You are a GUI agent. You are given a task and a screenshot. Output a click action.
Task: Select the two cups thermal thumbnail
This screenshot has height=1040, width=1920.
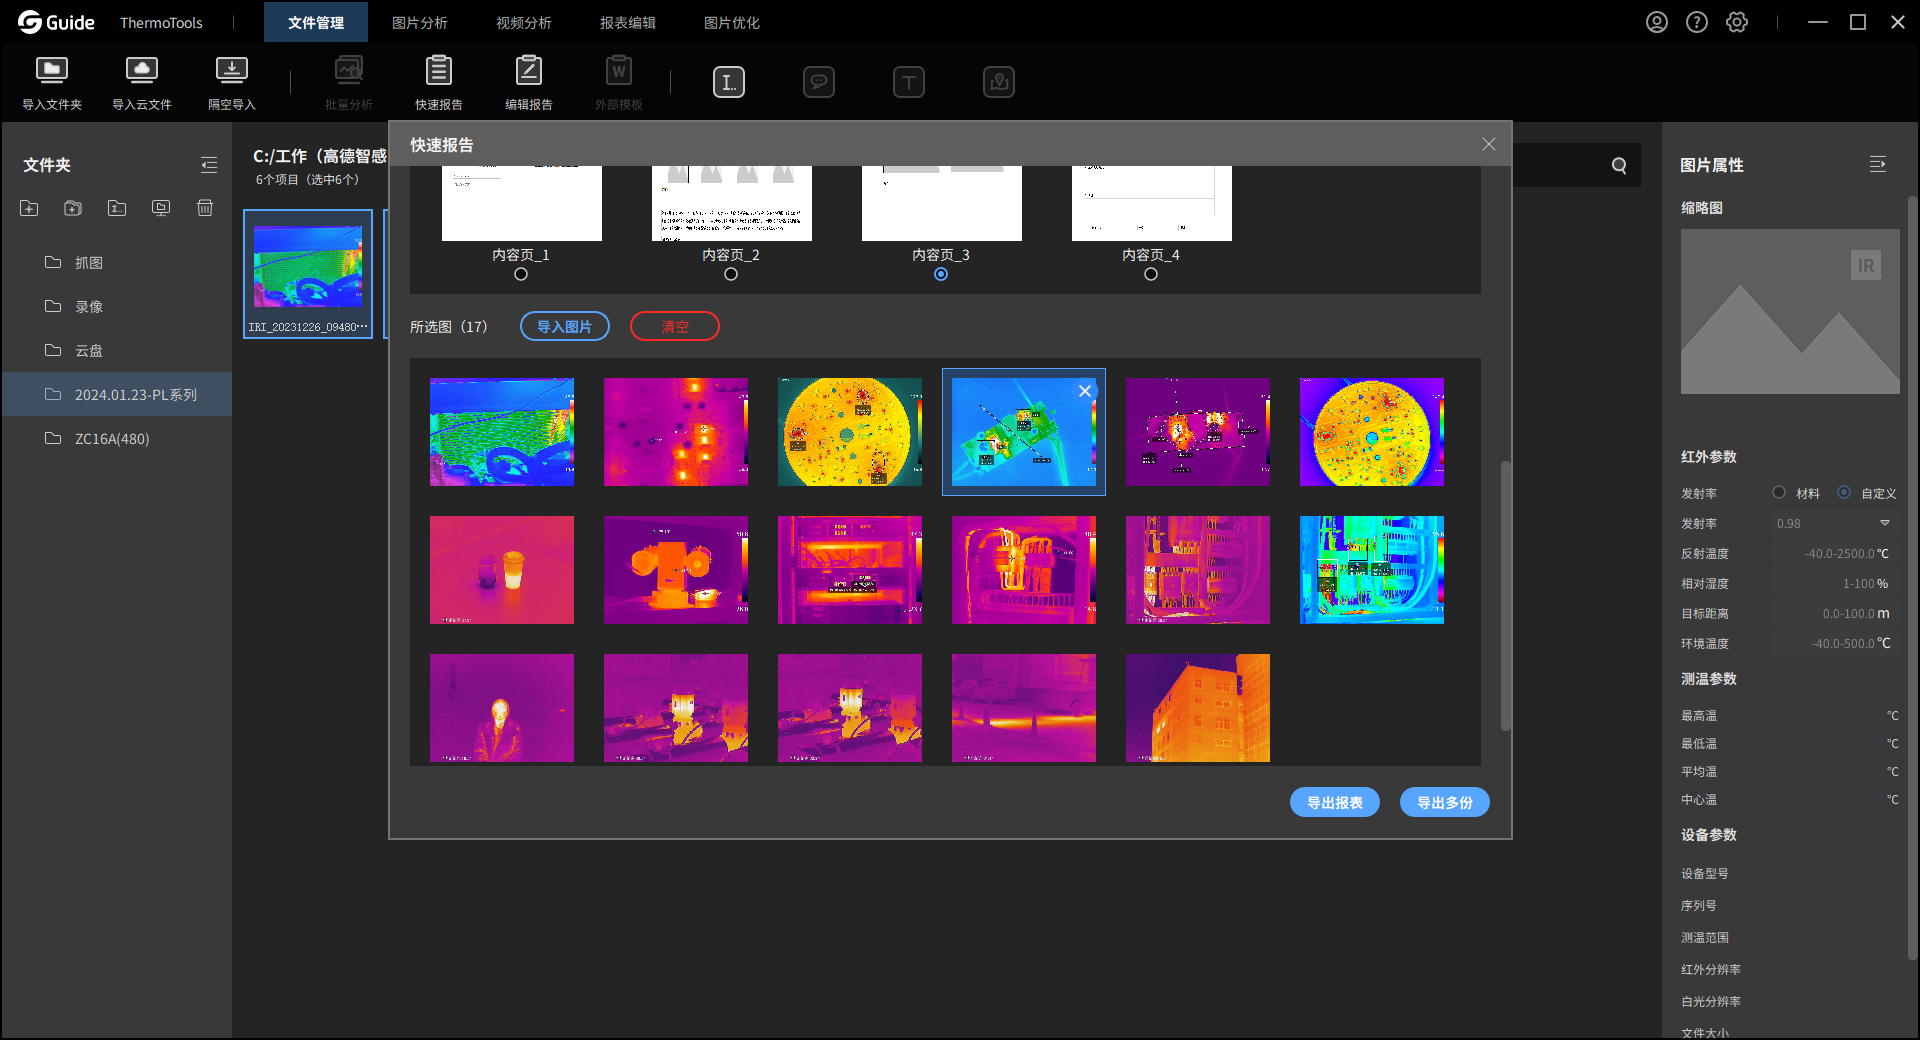(502, 570)
